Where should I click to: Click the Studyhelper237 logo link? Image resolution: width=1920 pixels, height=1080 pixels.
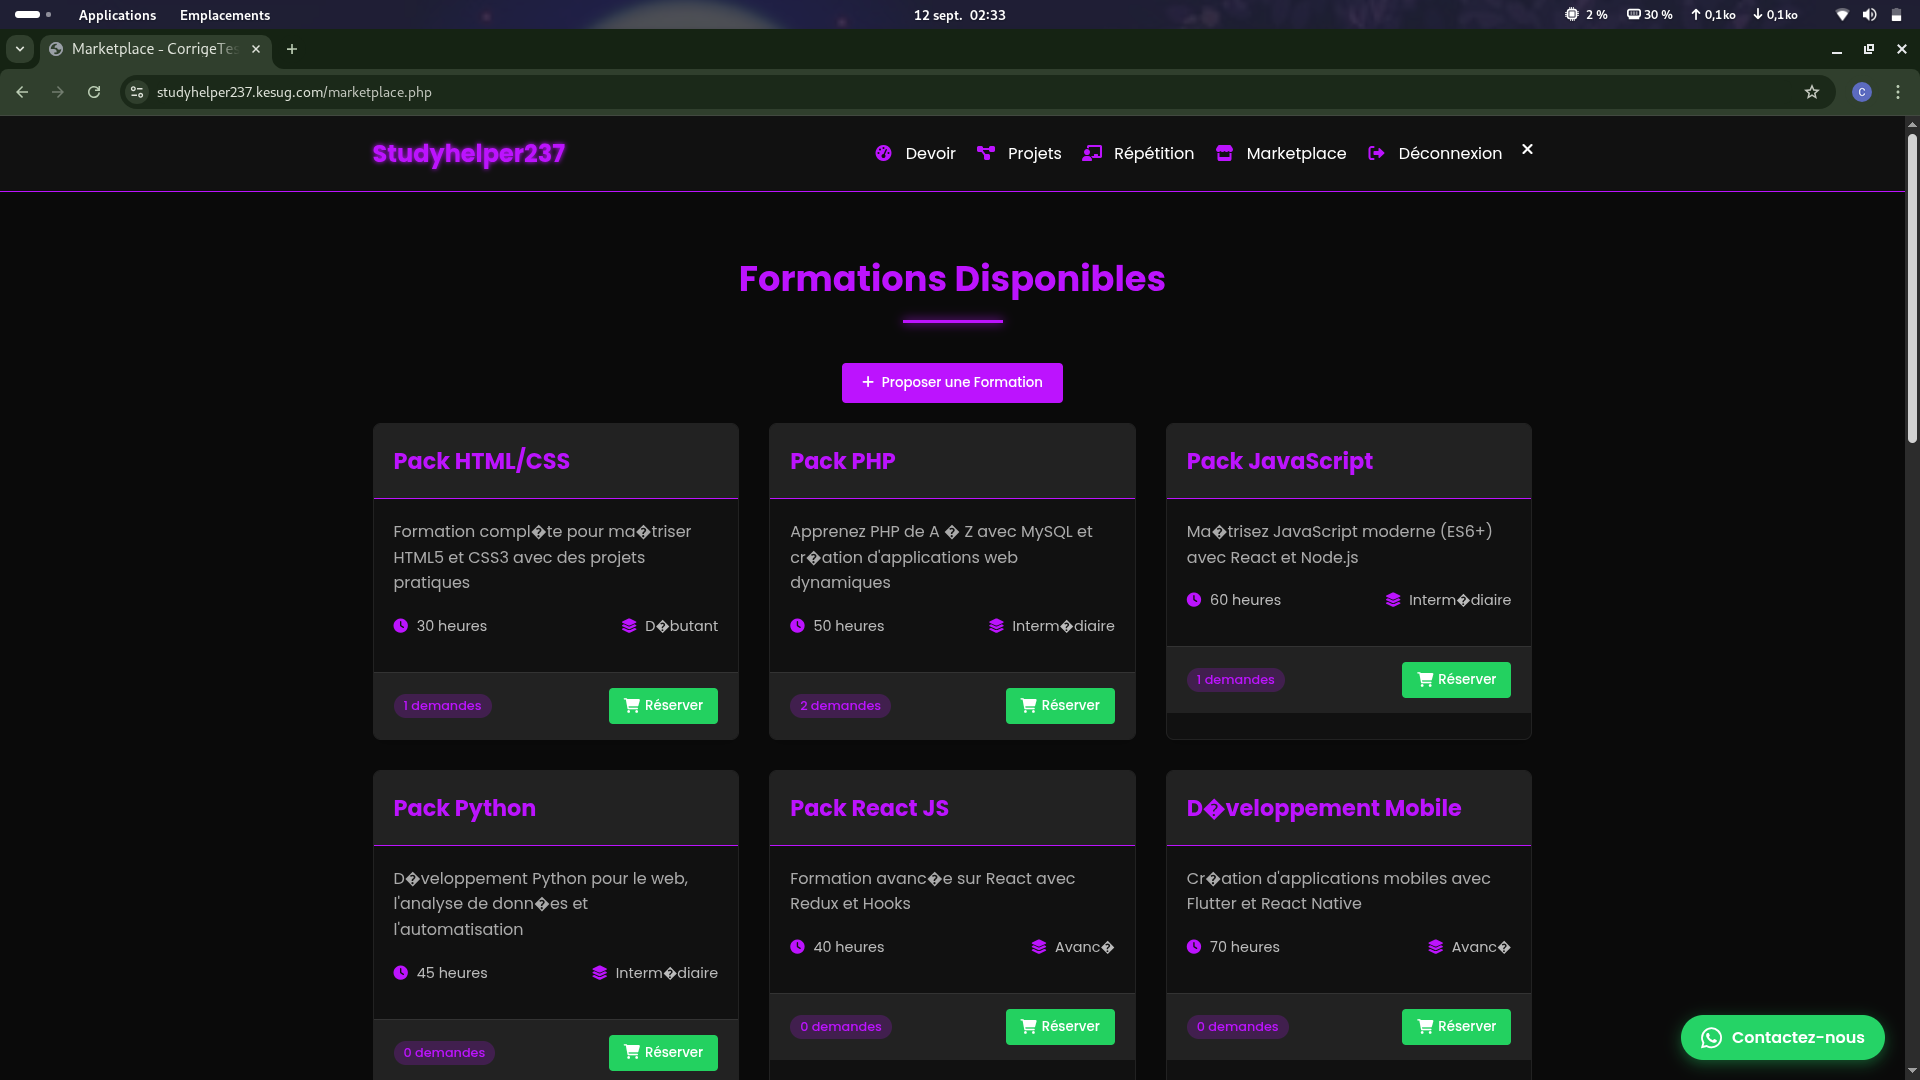pos(468,153)
